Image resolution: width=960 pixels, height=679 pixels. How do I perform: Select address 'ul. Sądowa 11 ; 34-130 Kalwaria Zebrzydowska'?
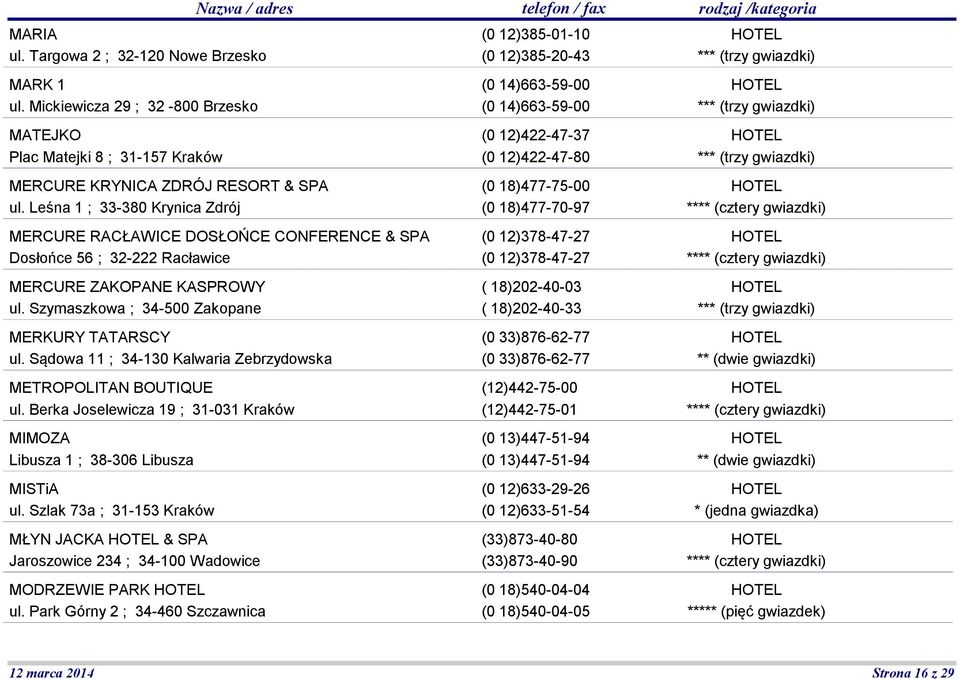(x=171, y=359)
